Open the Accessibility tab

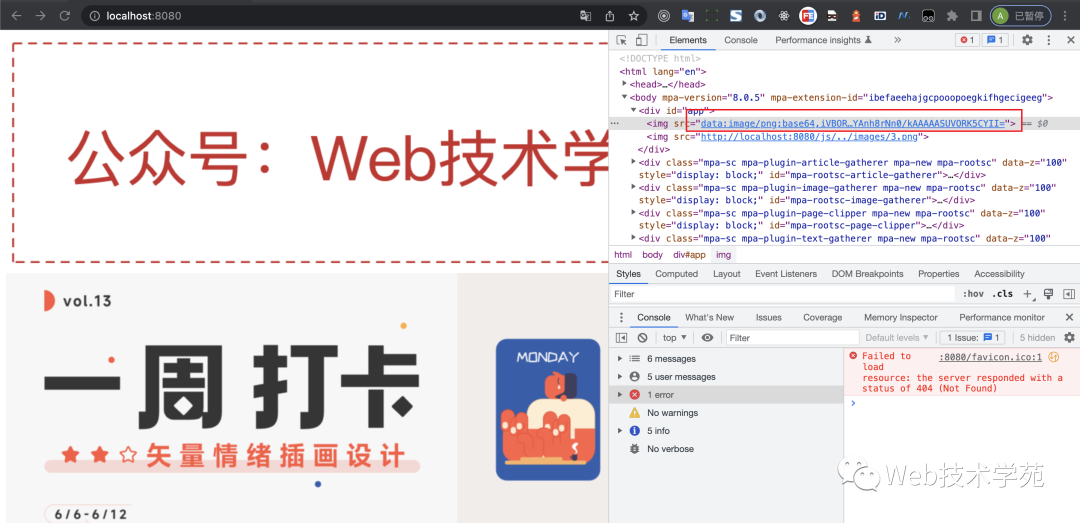point(999,274)
